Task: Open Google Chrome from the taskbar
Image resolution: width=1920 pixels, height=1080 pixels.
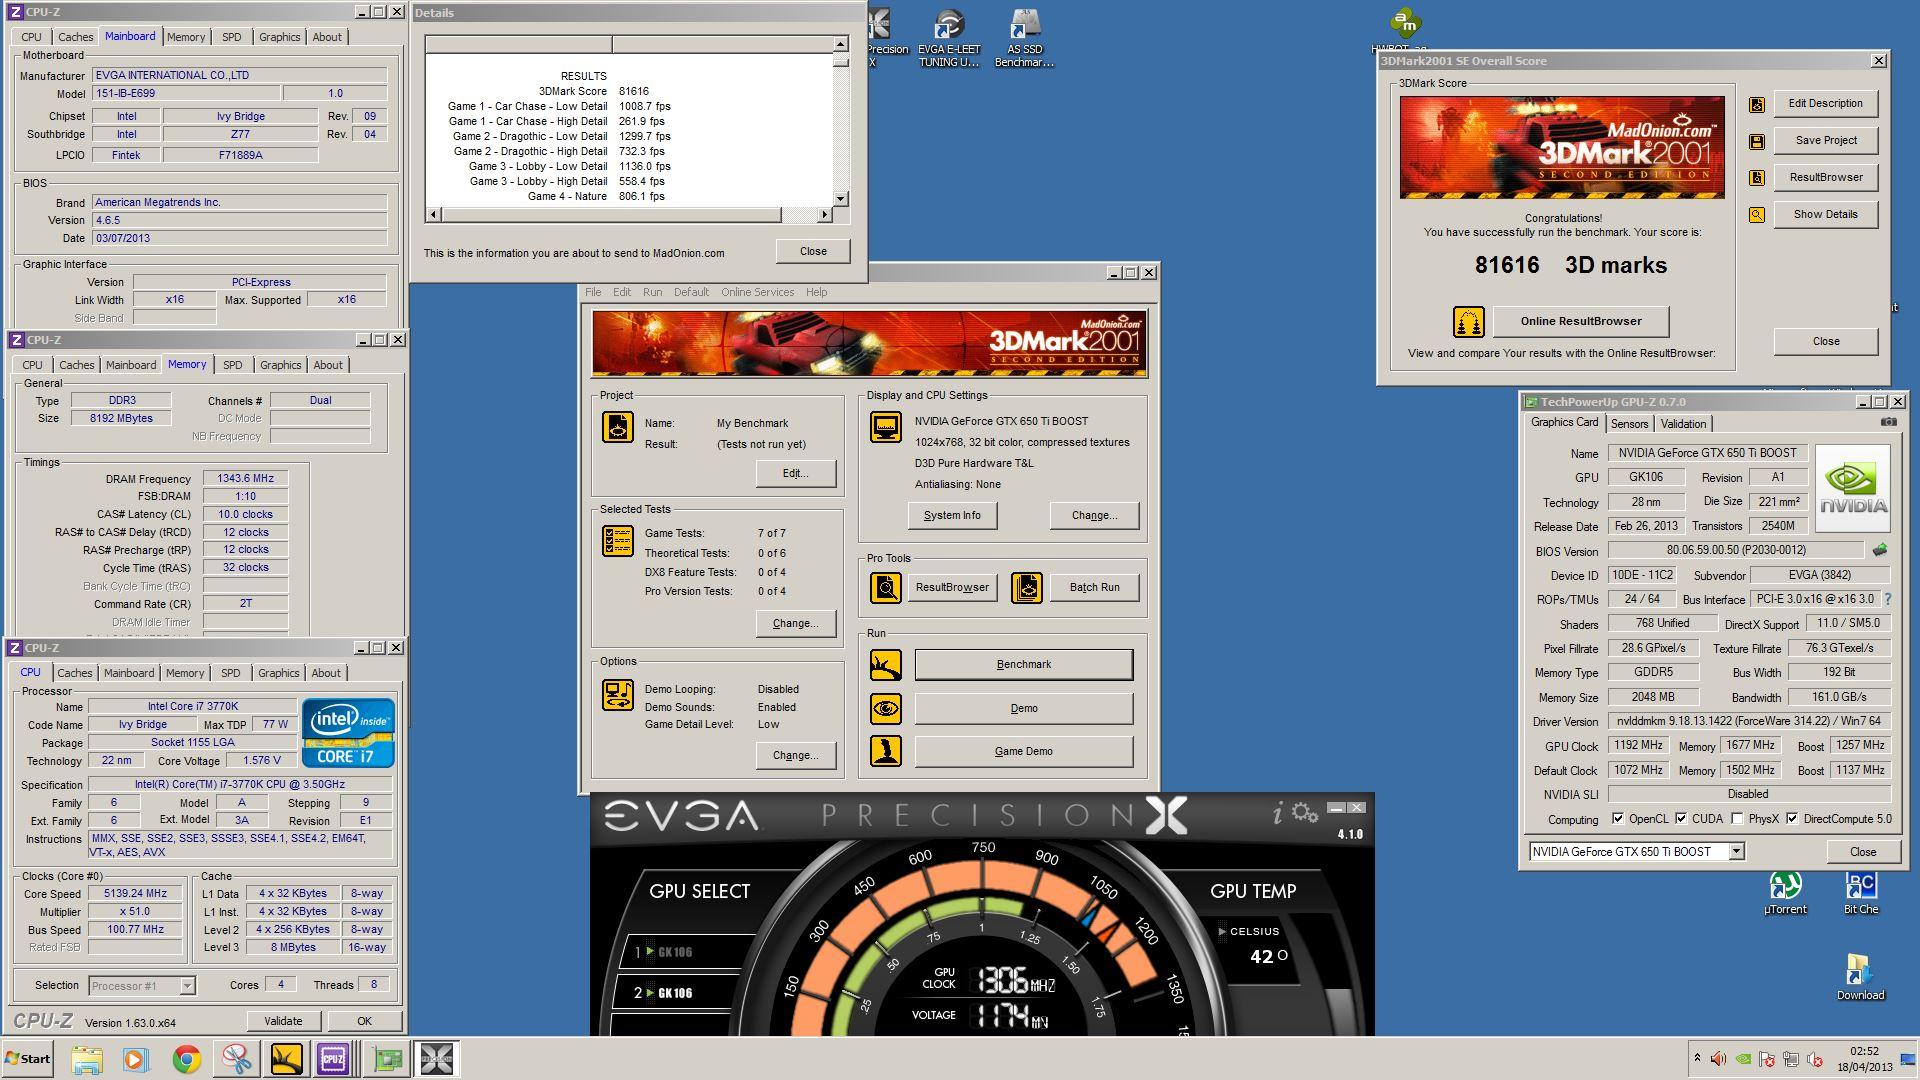Action: click(186, 1059)
